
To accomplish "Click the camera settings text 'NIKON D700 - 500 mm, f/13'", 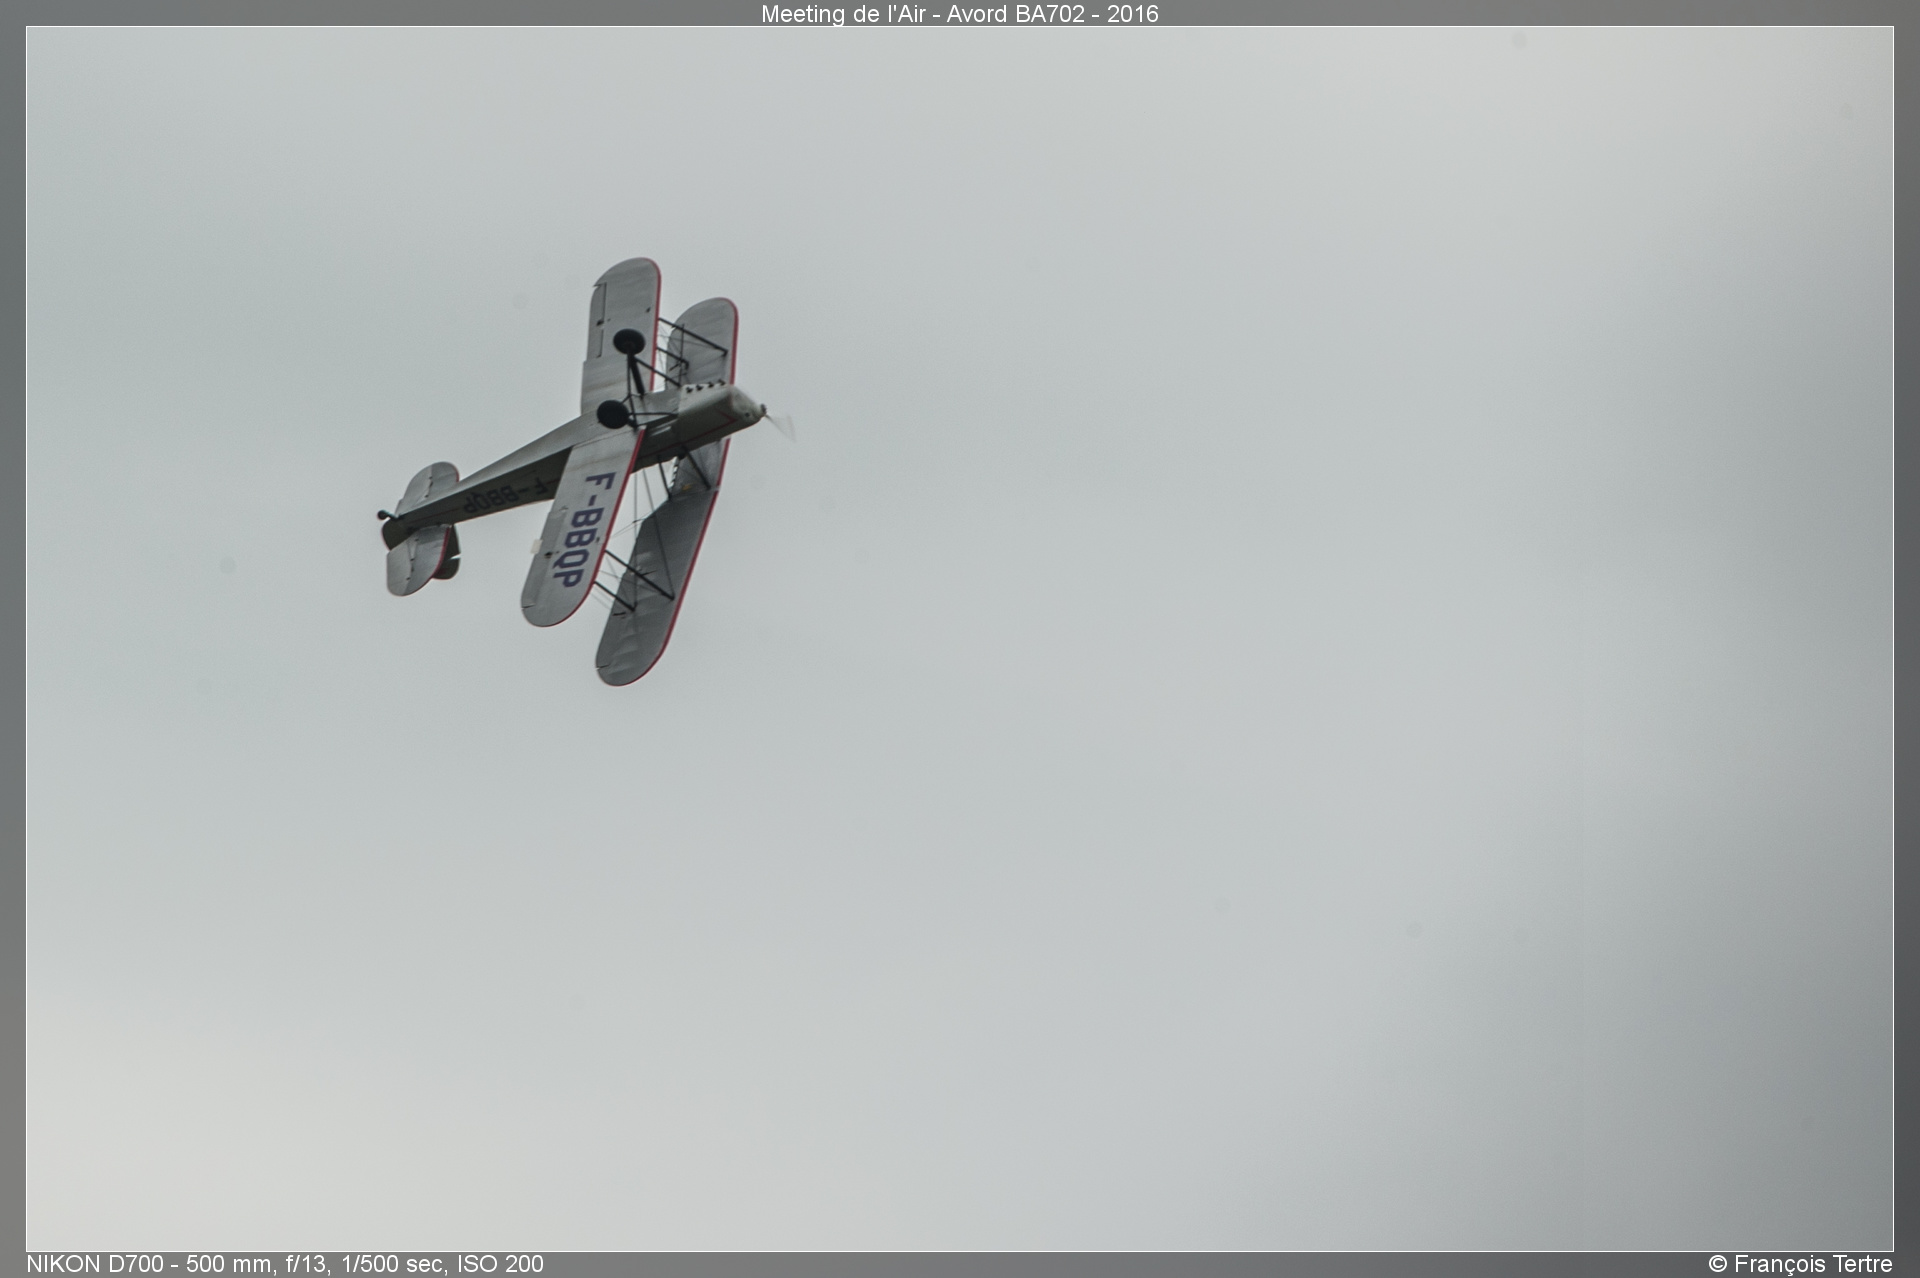I will pos(177,1264).
